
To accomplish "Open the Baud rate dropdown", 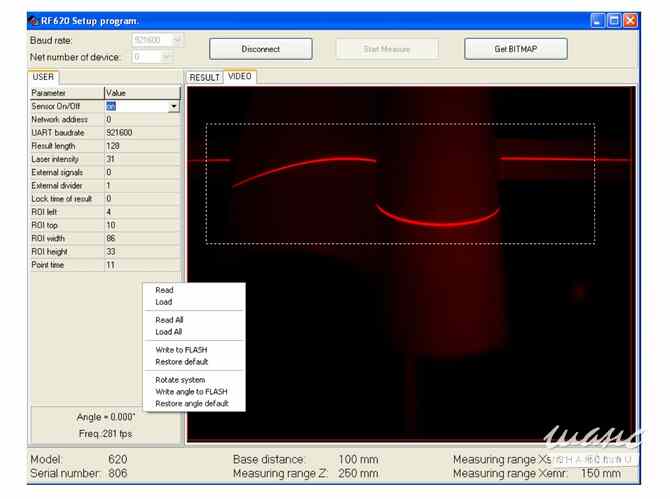I will tap(178, 40).
